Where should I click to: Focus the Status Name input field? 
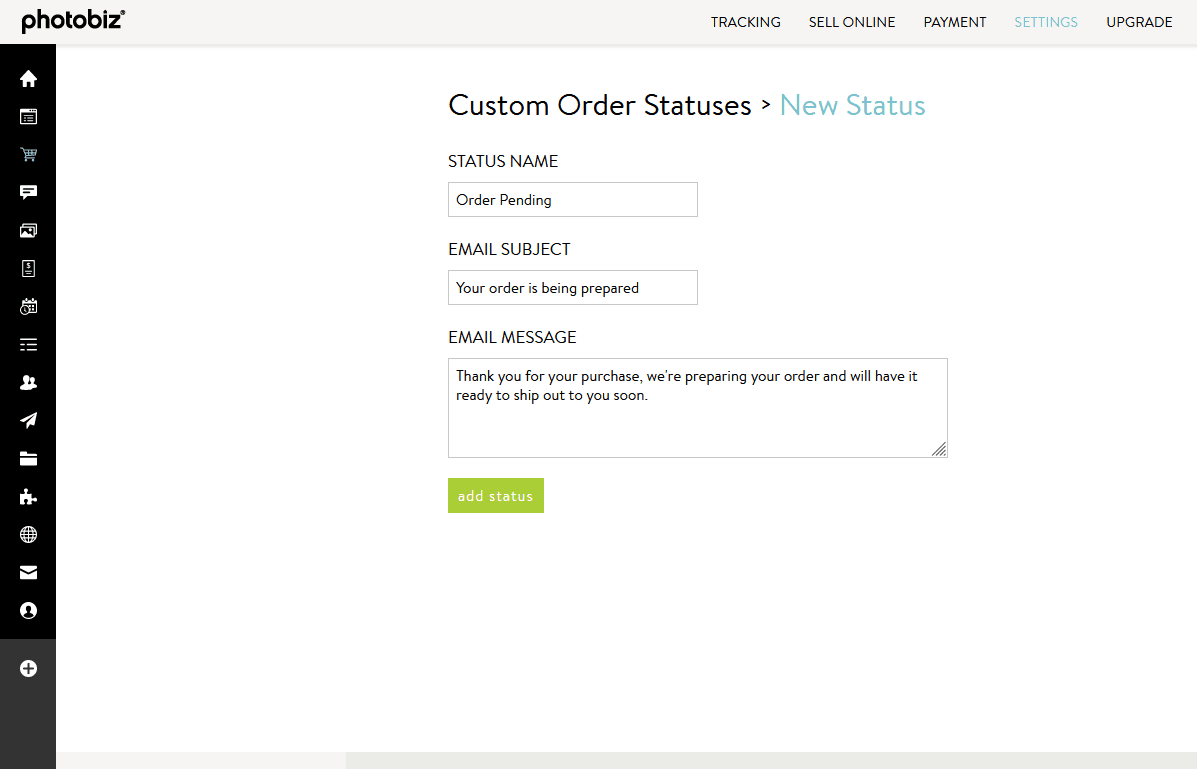(573, 199)
